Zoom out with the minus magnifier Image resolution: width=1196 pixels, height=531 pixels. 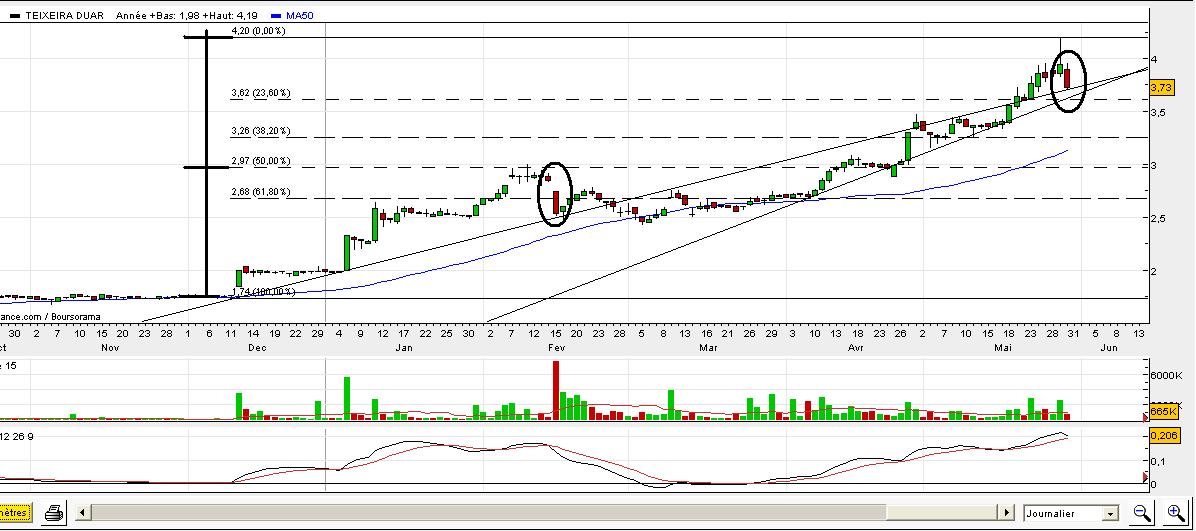tap(1142, 513)
